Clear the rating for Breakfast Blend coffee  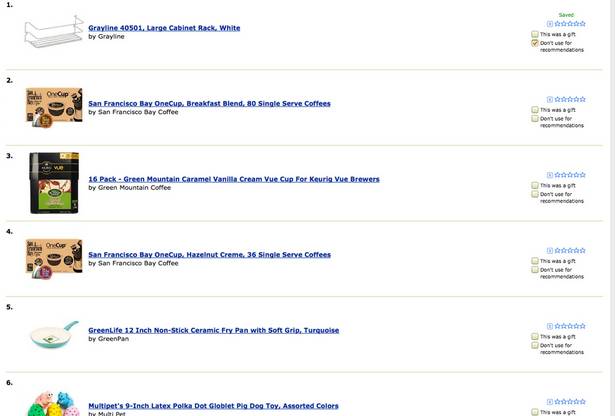[549, 99]
